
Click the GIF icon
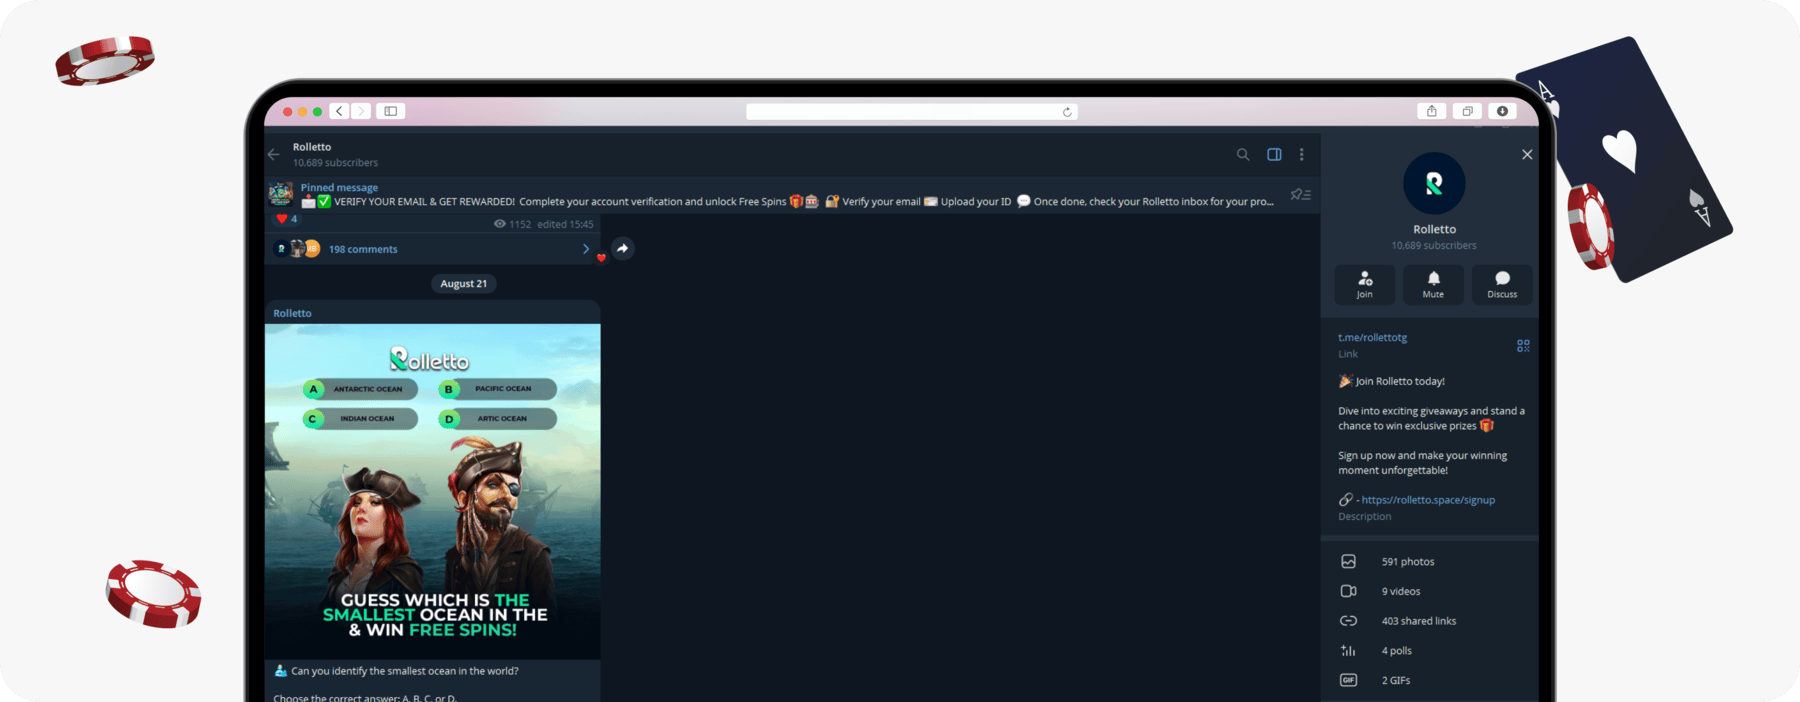(x=1348, y=681)
